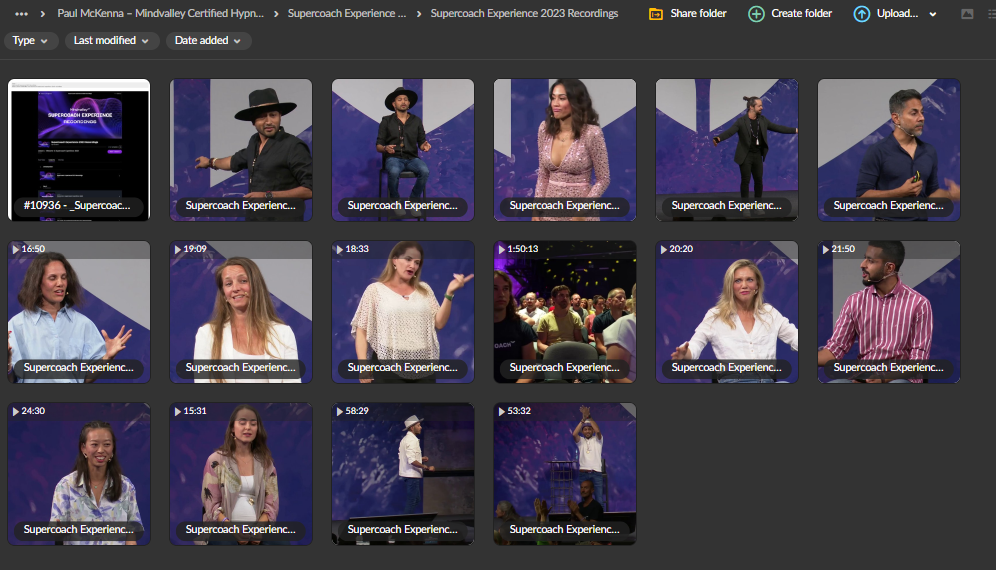Open the Type filter dropdown
Screen dimensions: 996x570
point(30,41)
